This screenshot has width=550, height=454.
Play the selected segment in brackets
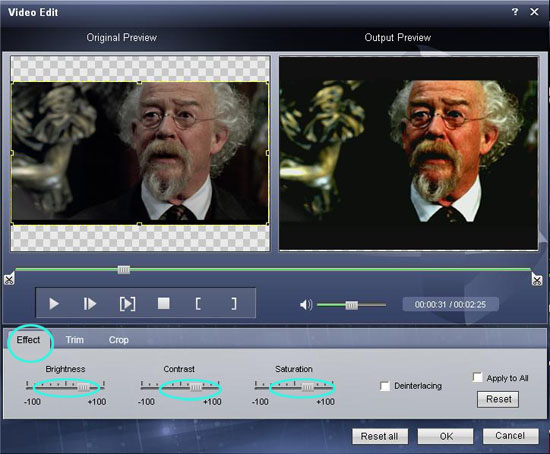(127, 304)
